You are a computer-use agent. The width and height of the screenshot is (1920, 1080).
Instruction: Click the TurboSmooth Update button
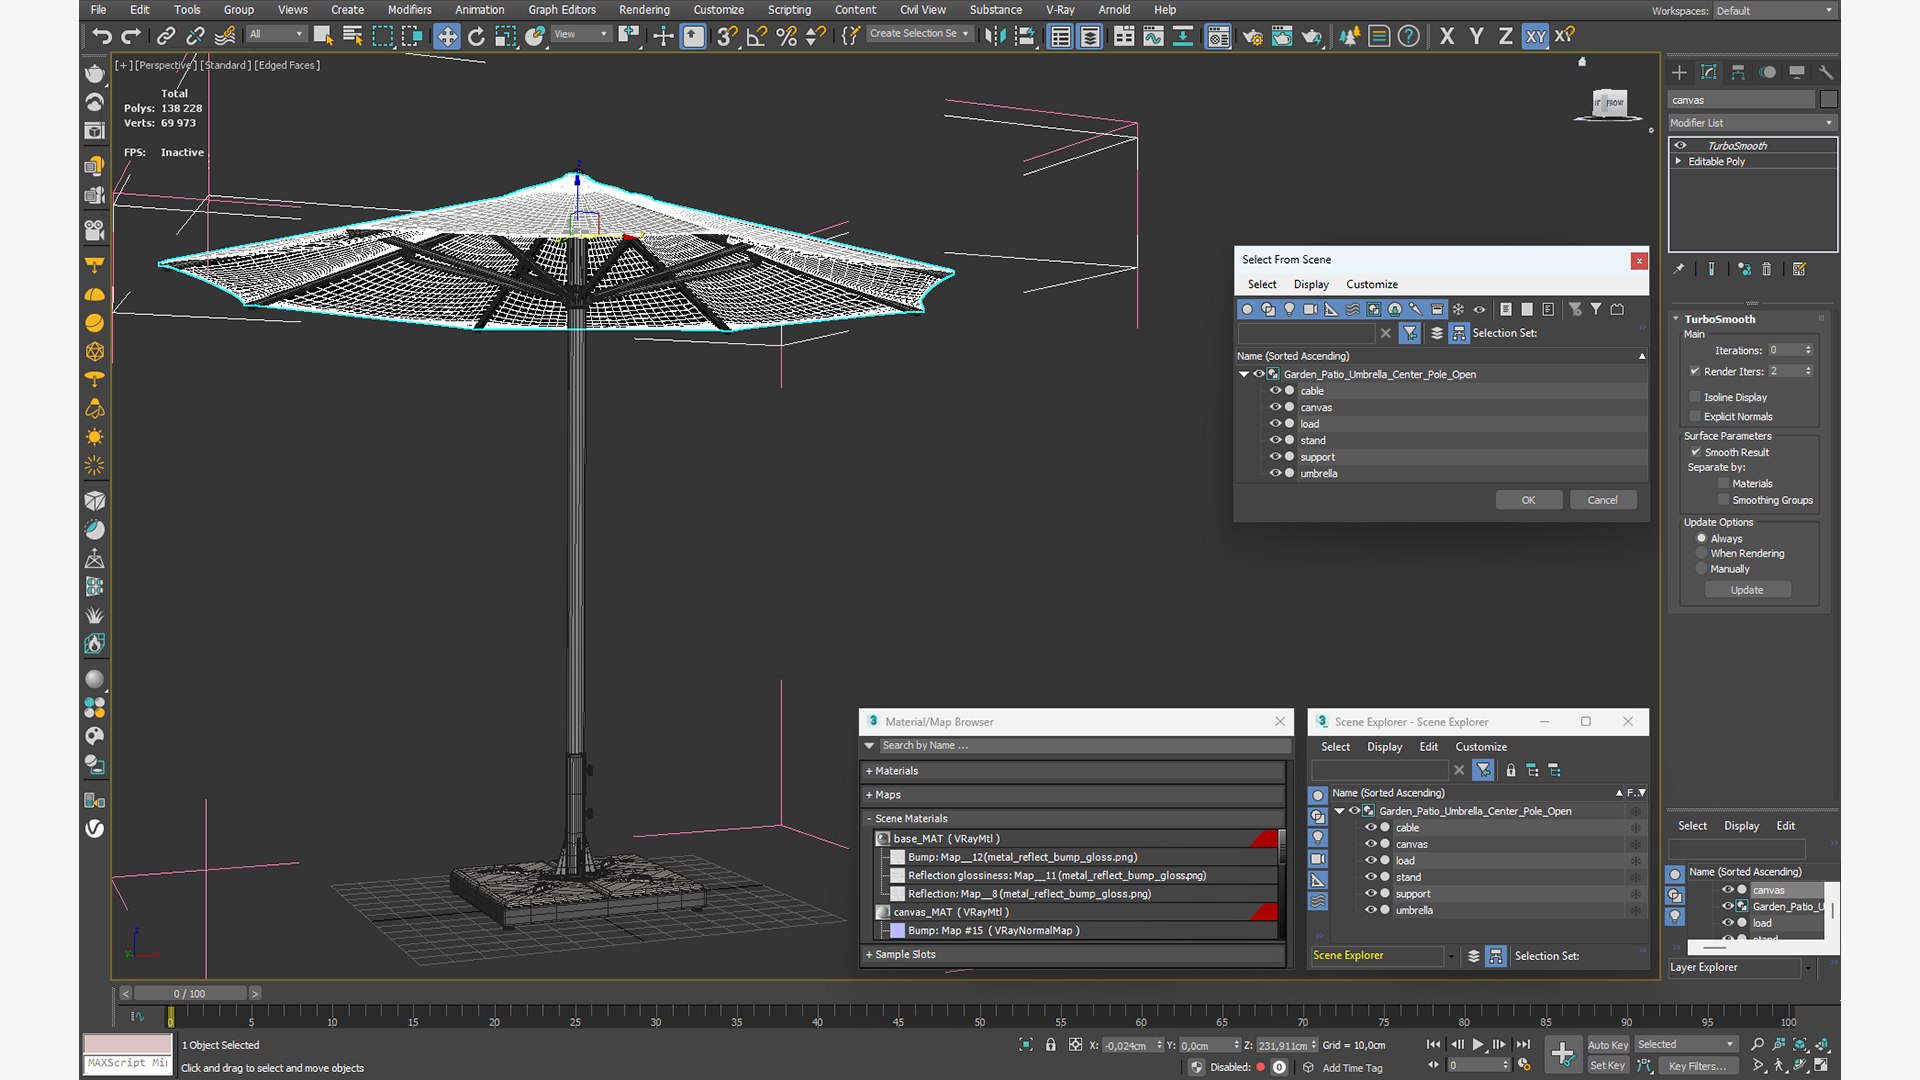[x=1747, y=590]
